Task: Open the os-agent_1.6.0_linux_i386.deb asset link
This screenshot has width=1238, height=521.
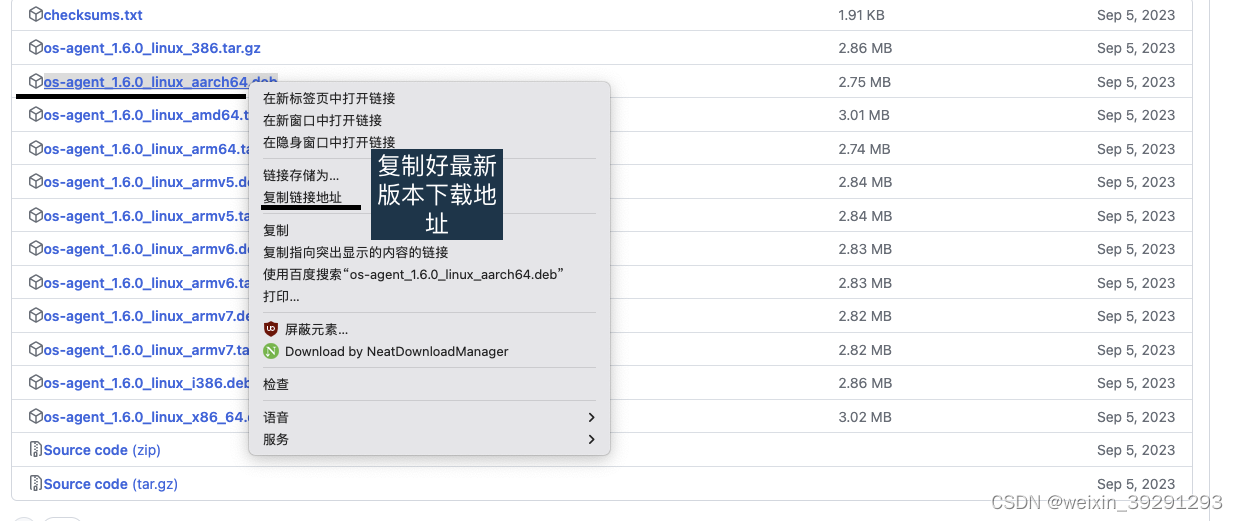Action: click(x=146, y=383)
